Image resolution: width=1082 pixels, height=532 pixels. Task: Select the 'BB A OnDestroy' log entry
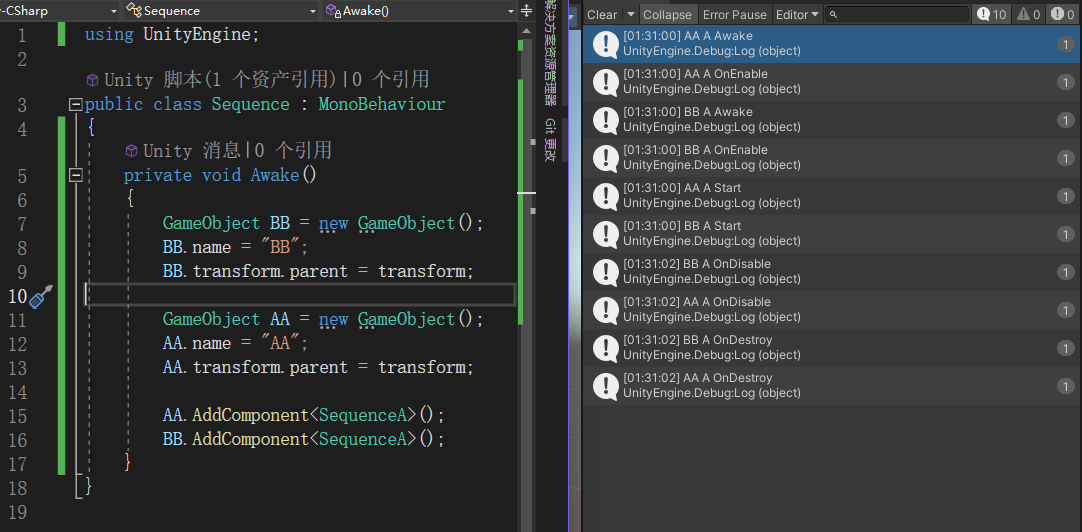(x=832, y=348)
